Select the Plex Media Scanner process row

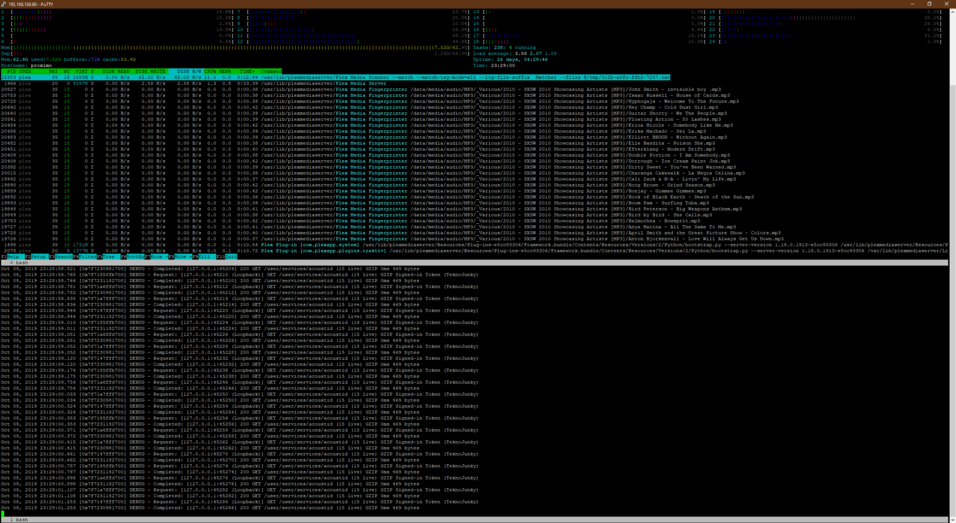pyautogui.click(x=335, y=77)
